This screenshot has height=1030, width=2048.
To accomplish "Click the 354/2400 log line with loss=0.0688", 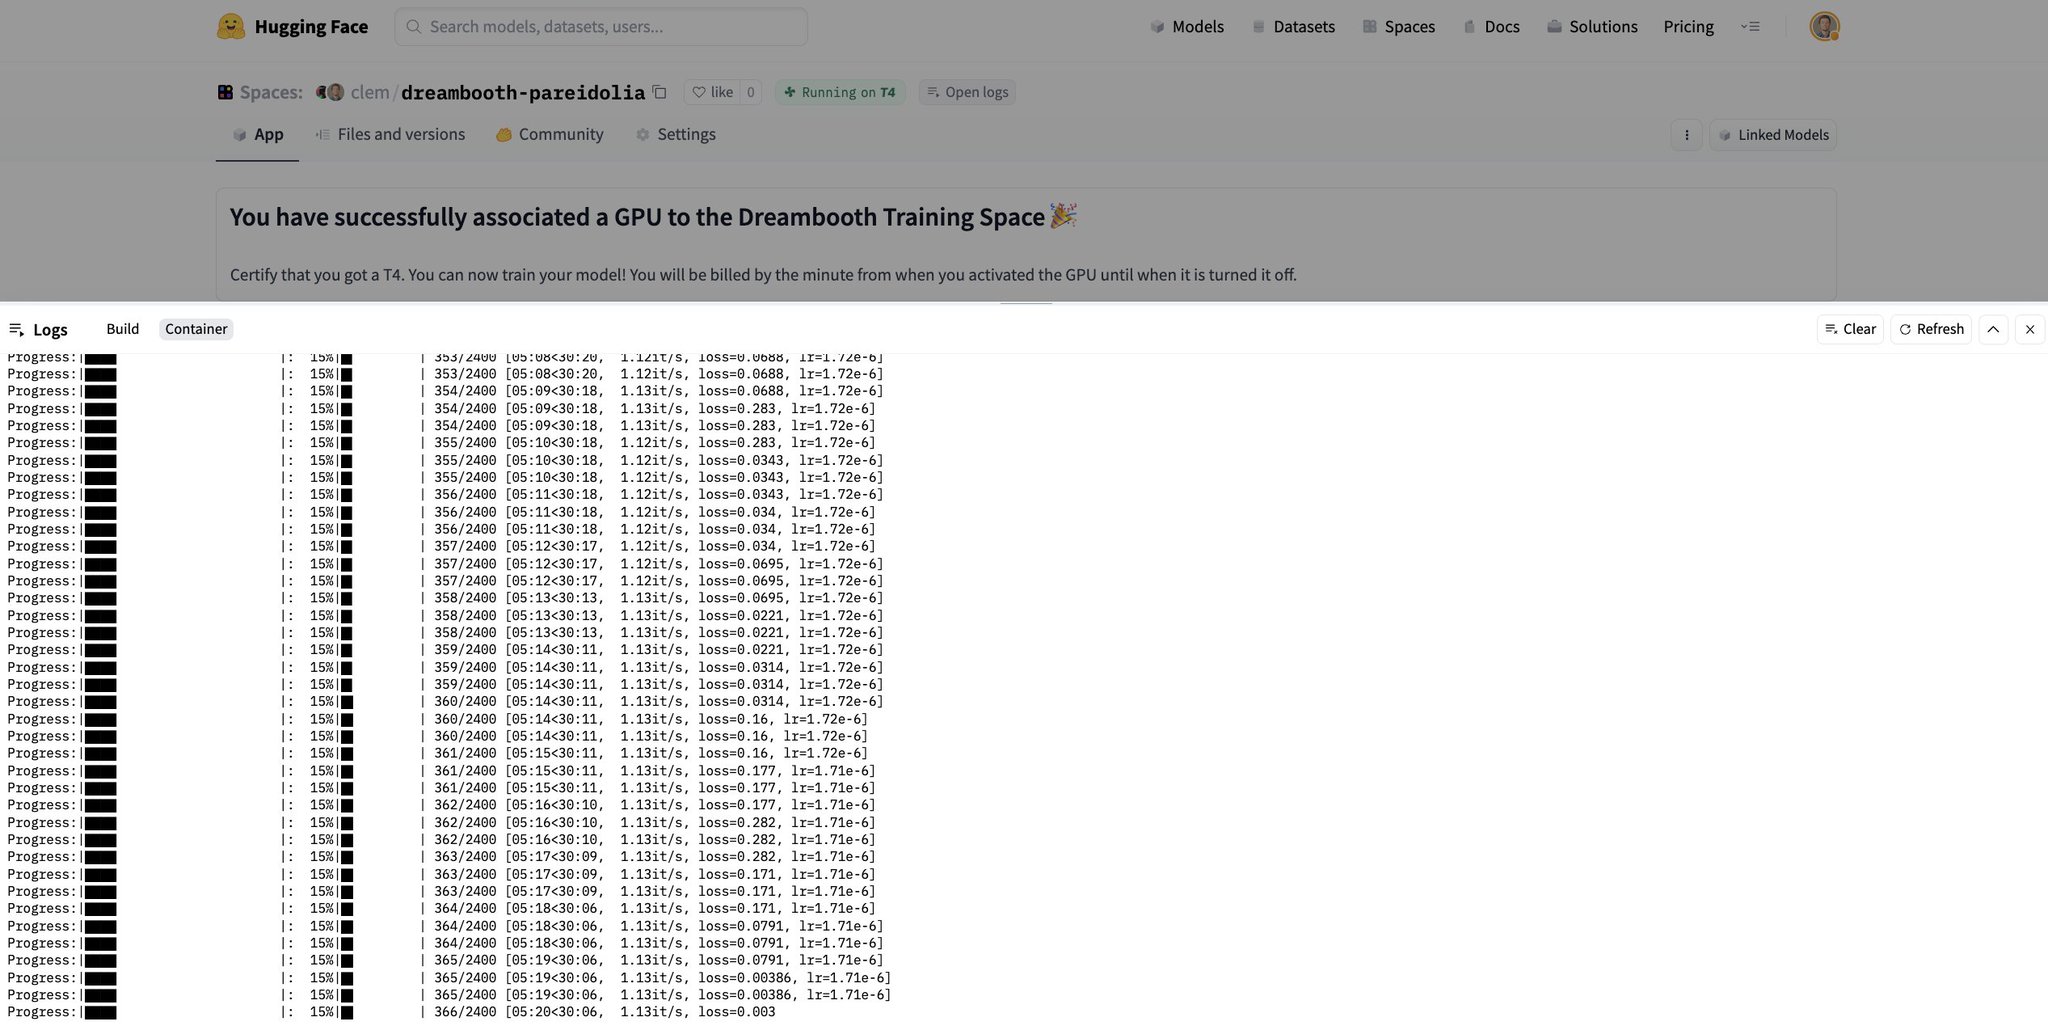I will click(445, 391).
